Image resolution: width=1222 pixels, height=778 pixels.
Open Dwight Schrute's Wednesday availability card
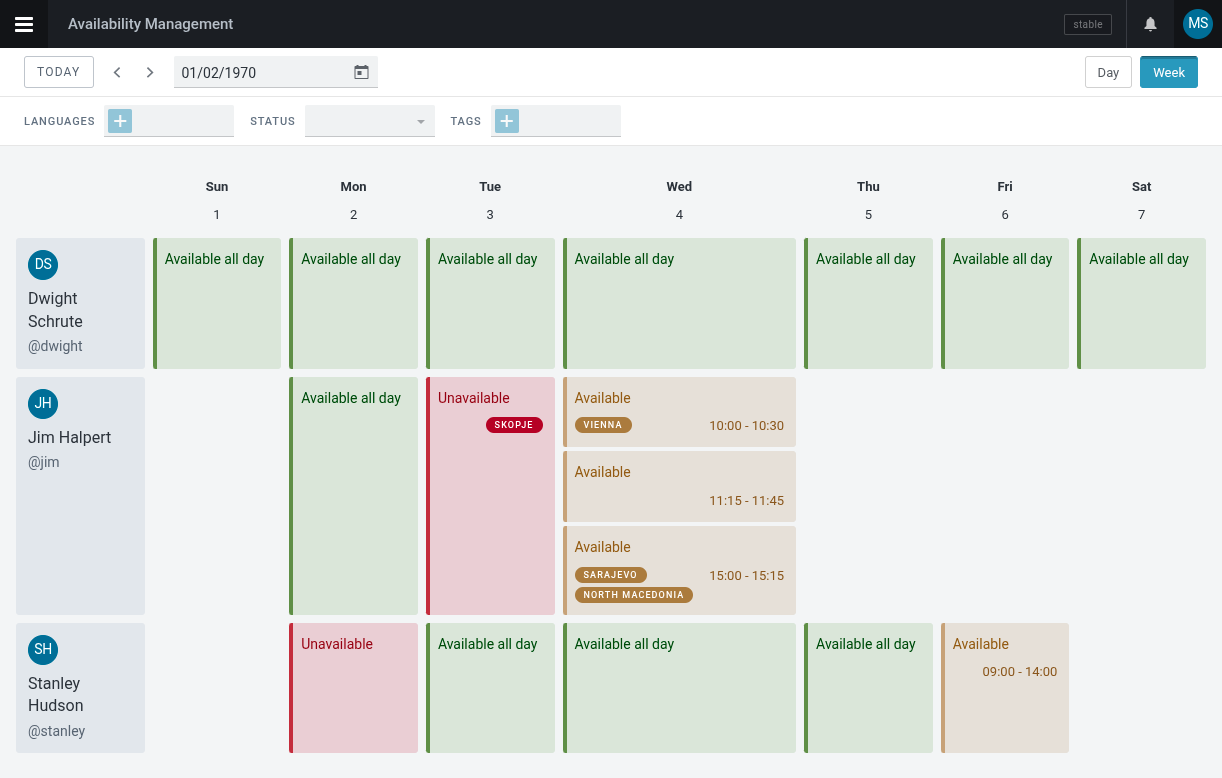[x=679, y=303]
